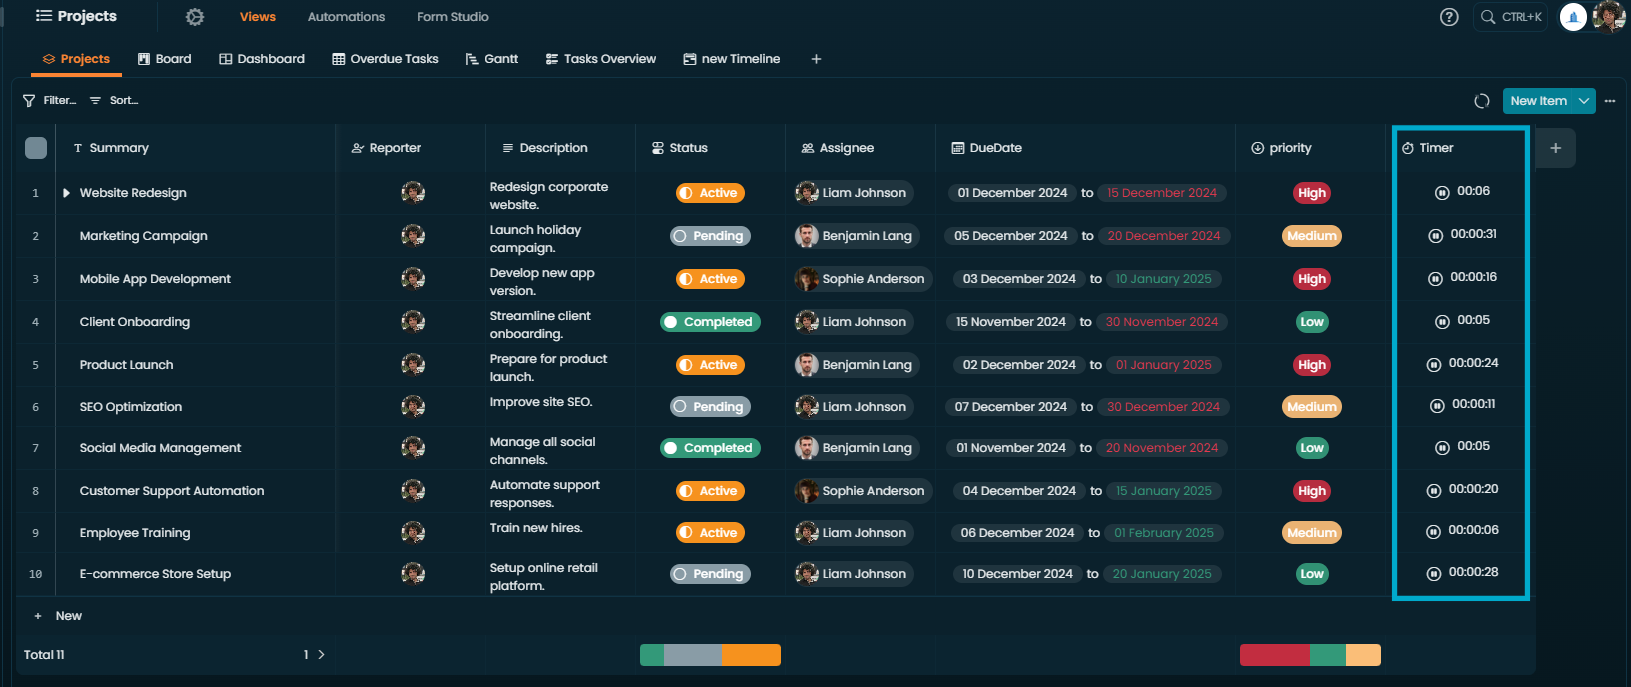Add a new row with New
This screenshot has width=1631, height=687.
click(59, 616)
